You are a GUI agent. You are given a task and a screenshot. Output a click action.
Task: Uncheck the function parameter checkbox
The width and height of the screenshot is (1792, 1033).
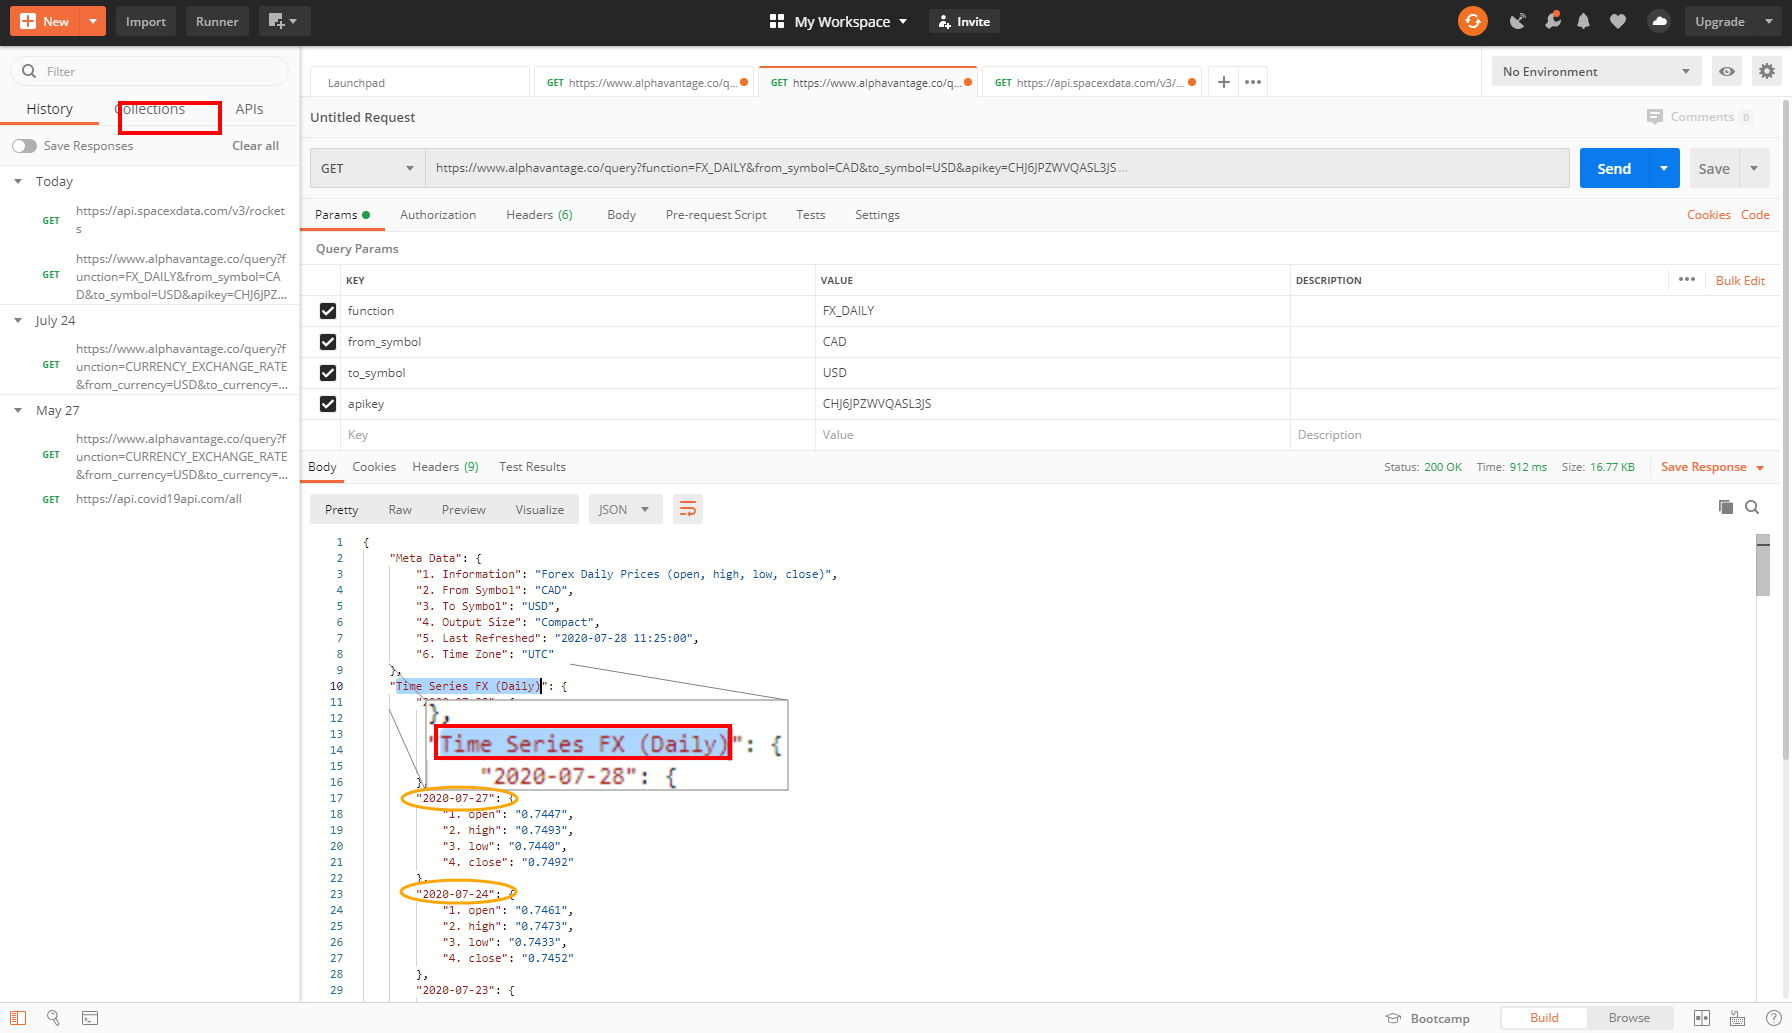(x=328, y=311)
